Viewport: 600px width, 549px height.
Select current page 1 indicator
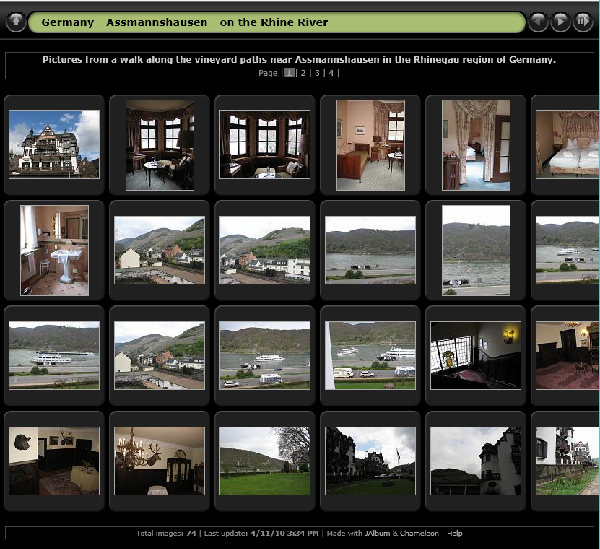(x=290, y=73)
